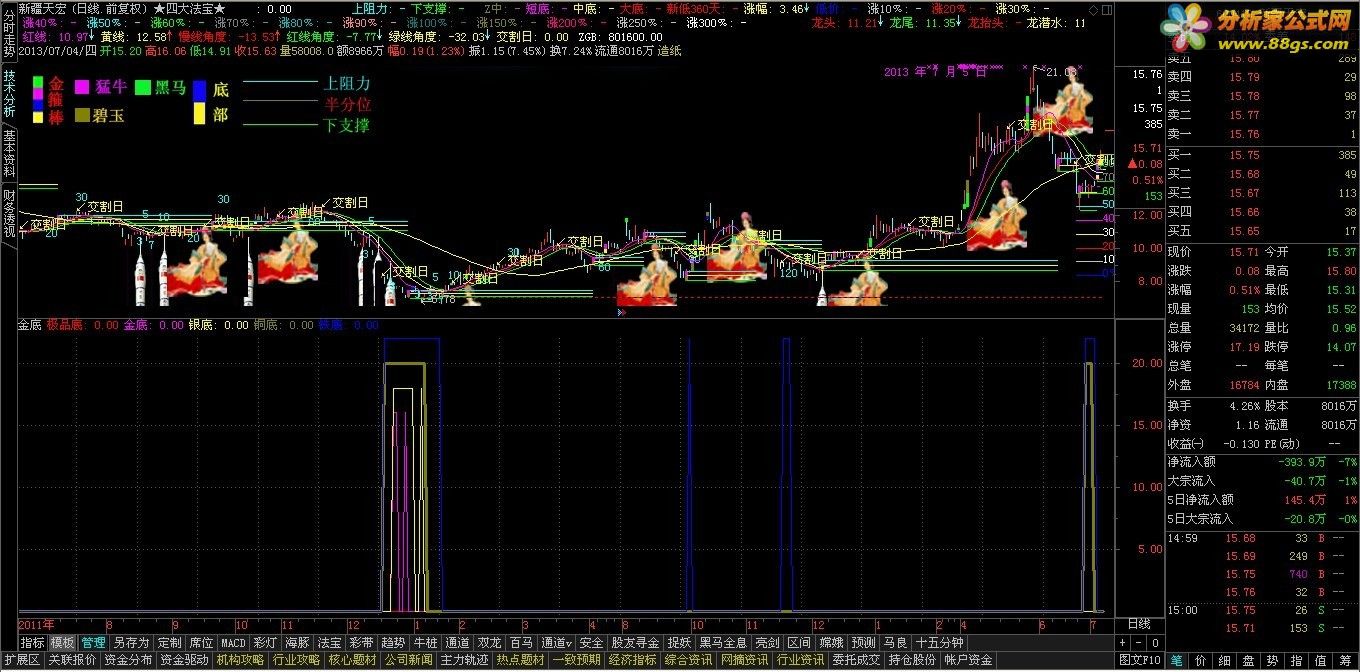Switch to the 指标 indicator tab

(x=32, y=643)
